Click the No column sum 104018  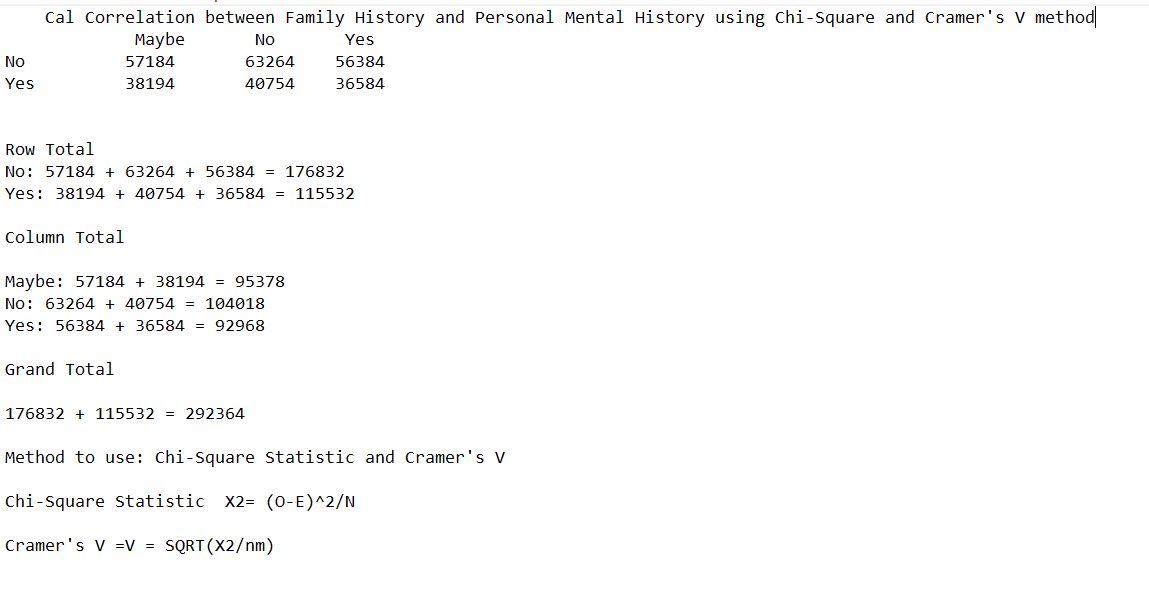234,303
